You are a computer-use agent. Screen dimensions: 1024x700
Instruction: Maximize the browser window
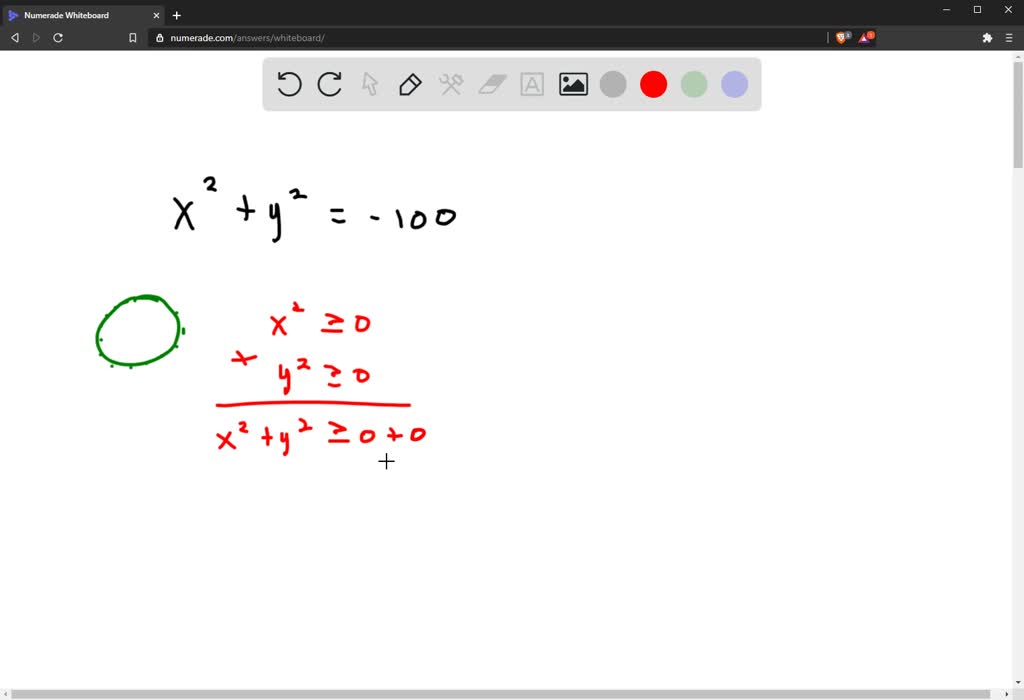click(x=978, y=10)
